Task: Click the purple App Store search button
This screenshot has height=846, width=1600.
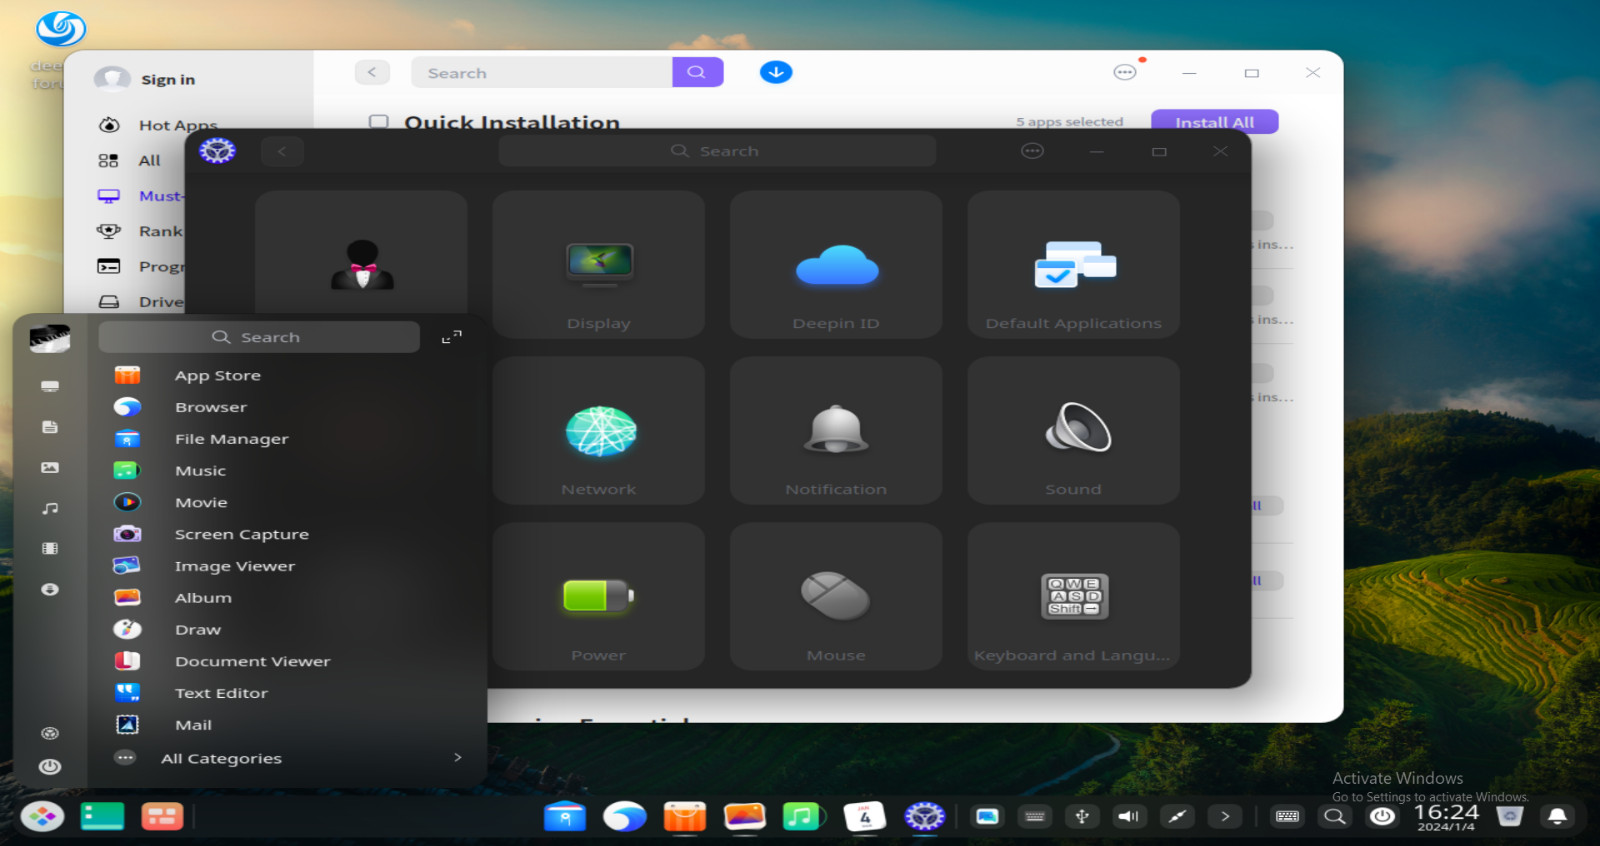Action: coord(697,72)
